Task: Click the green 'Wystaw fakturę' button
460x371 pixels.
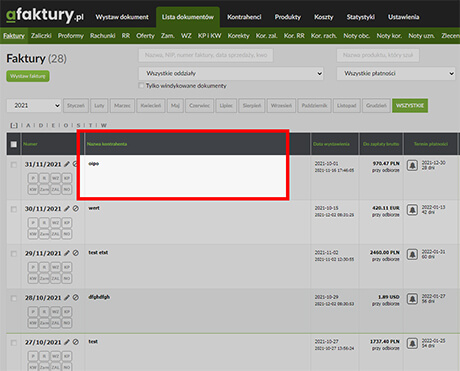Action: click(x=28, y=76)
